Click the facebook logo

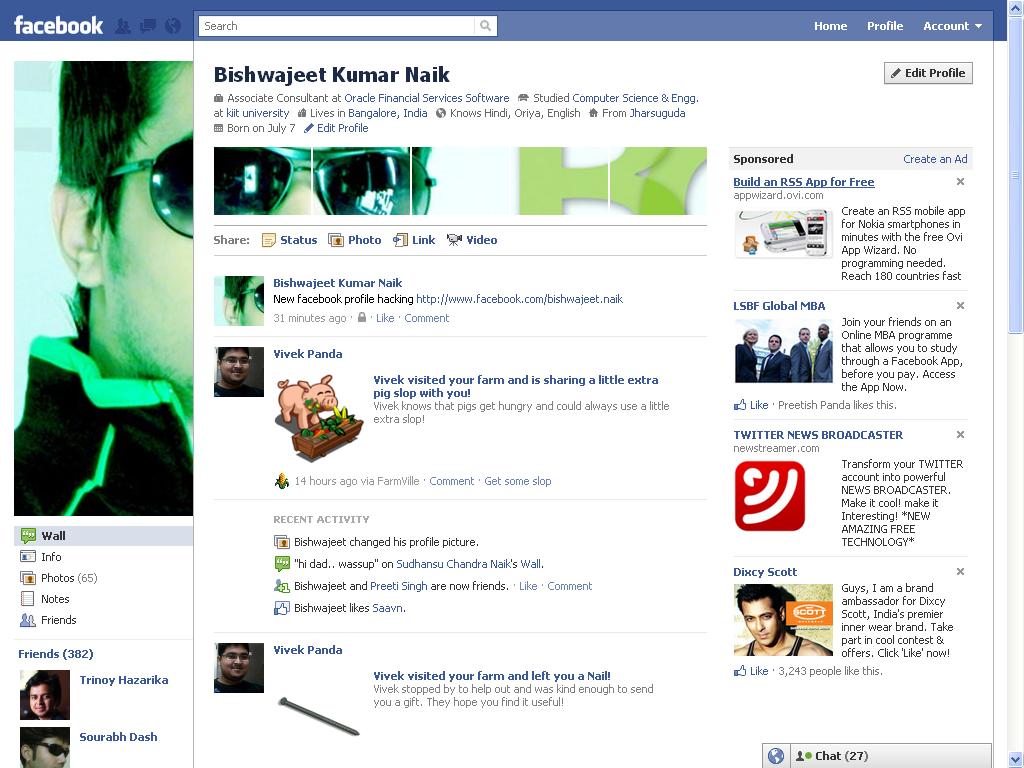tap(58, 25)
